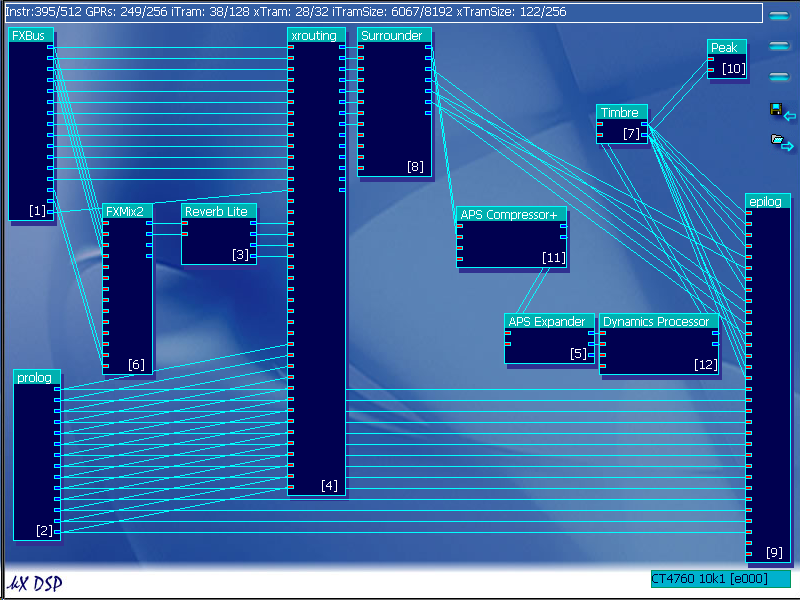Click block number [2] on prolog

[x=44, y=530]
